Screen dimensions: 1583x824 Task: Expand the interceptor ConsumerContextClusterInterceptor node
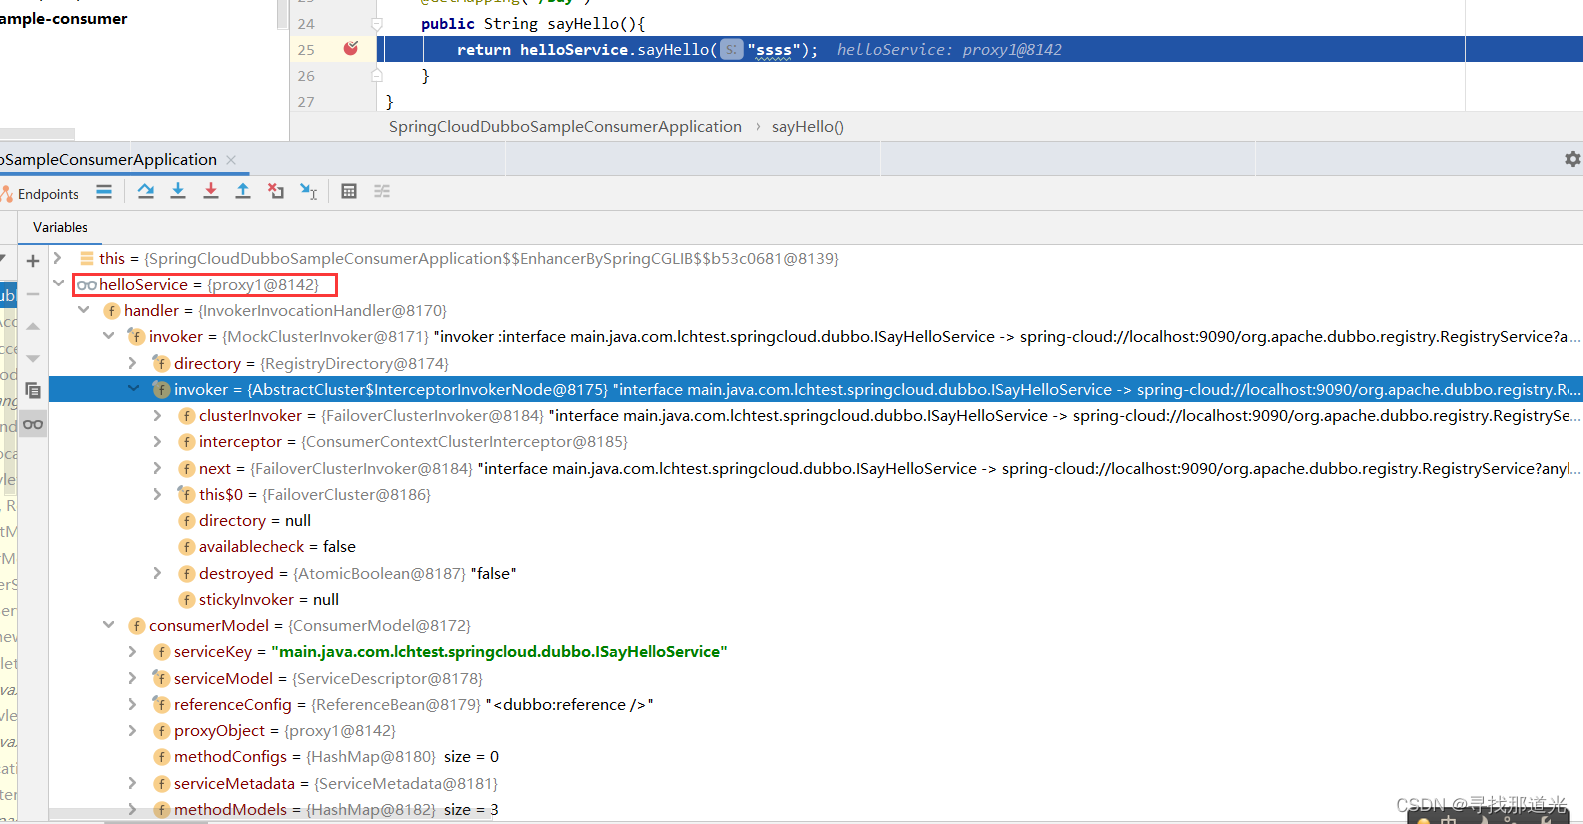point(157,441)
